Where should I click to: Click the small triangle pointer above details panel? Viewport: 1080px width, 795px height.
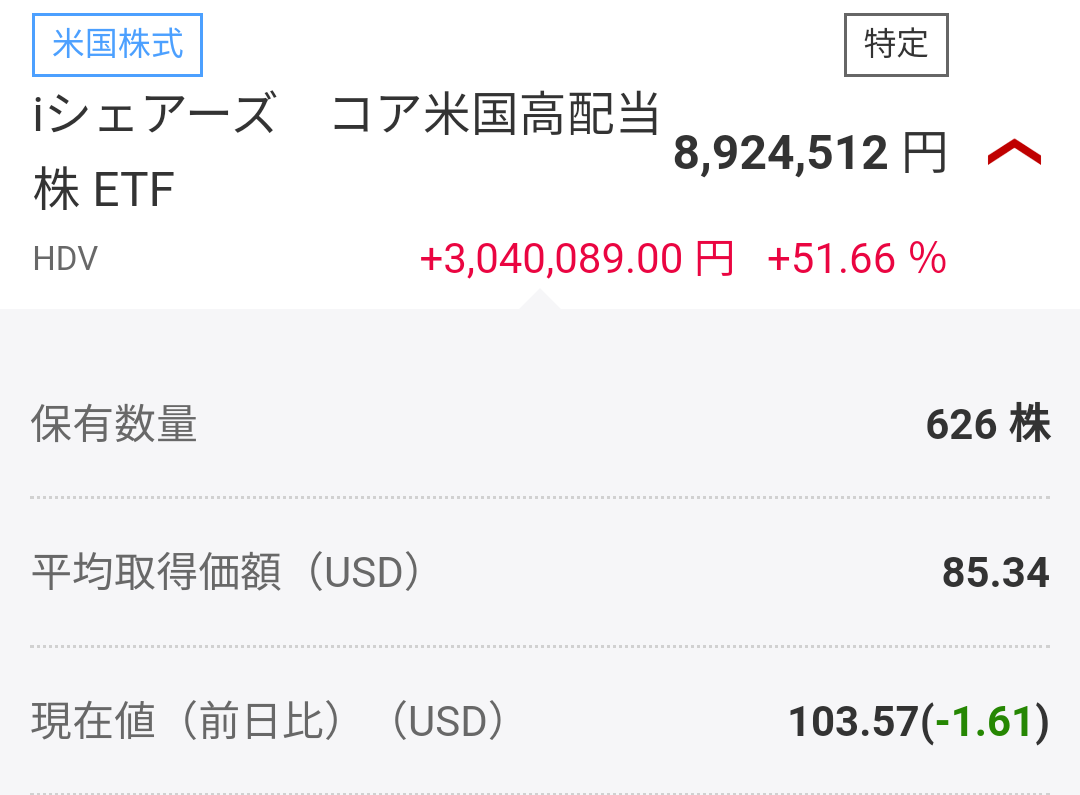pos(539,300)
